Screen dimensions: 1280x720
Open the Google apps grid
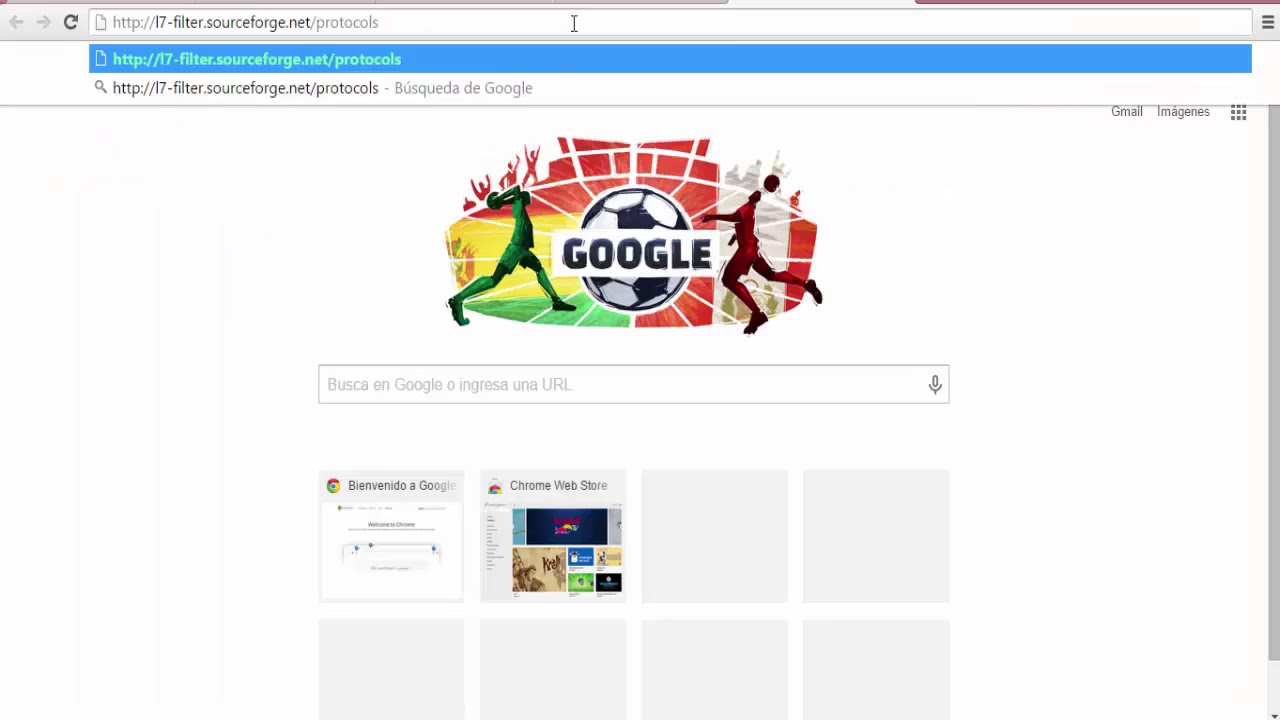pos(1238,112)
